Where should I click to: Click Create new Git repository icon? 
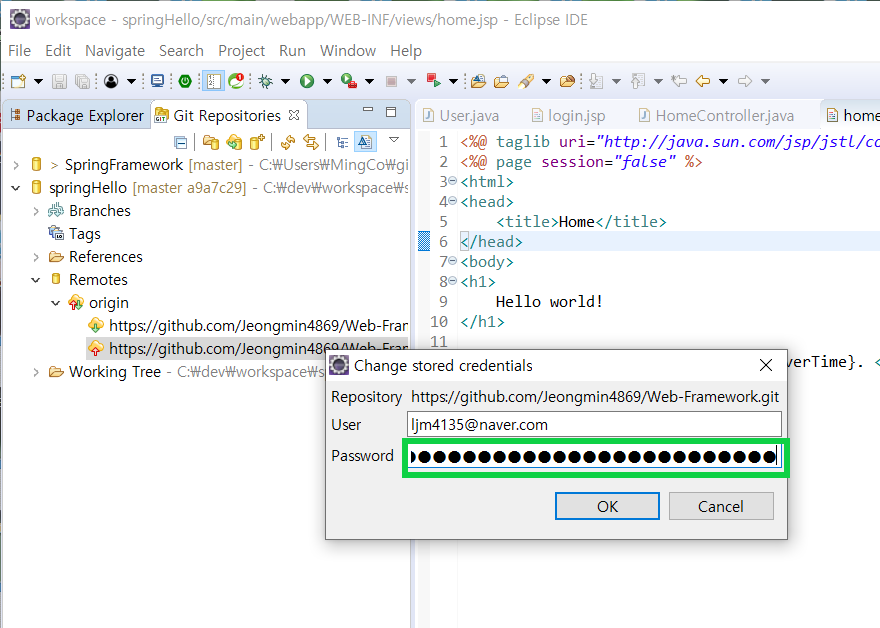(257, 143)
